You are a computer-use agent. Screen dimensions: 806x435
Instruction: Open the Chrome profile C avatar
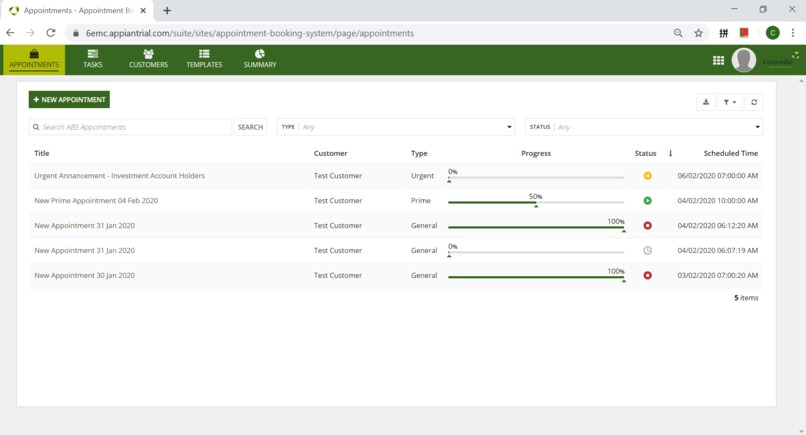click(772, 33)
